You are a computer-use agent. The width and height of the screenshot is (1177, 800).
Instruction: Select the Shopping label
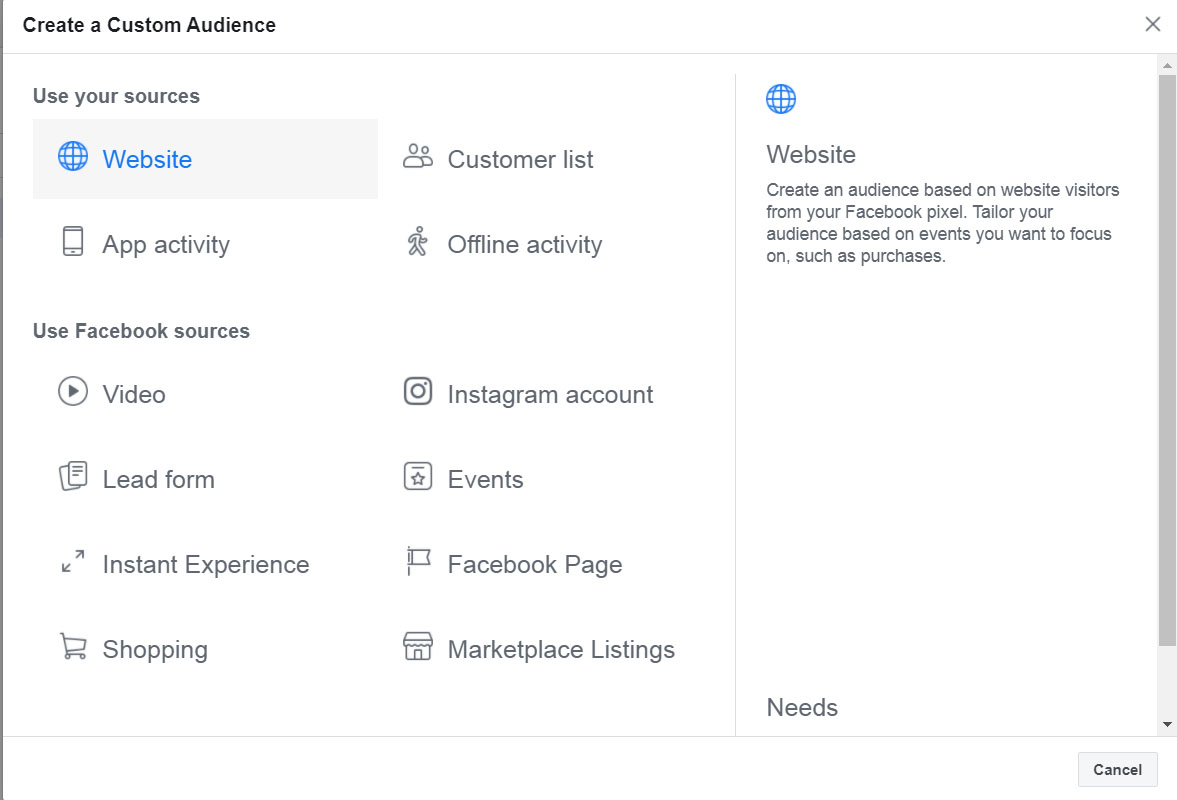[155, 650]
